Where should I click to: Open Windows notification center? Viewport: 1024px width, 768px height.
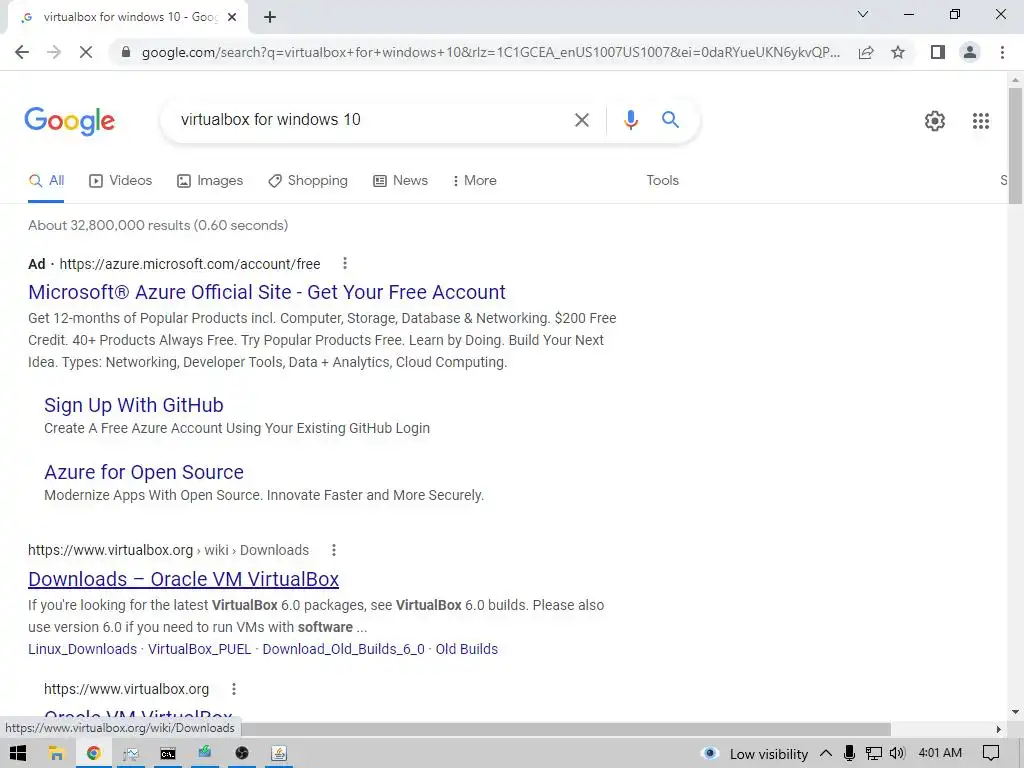[991, 754]
